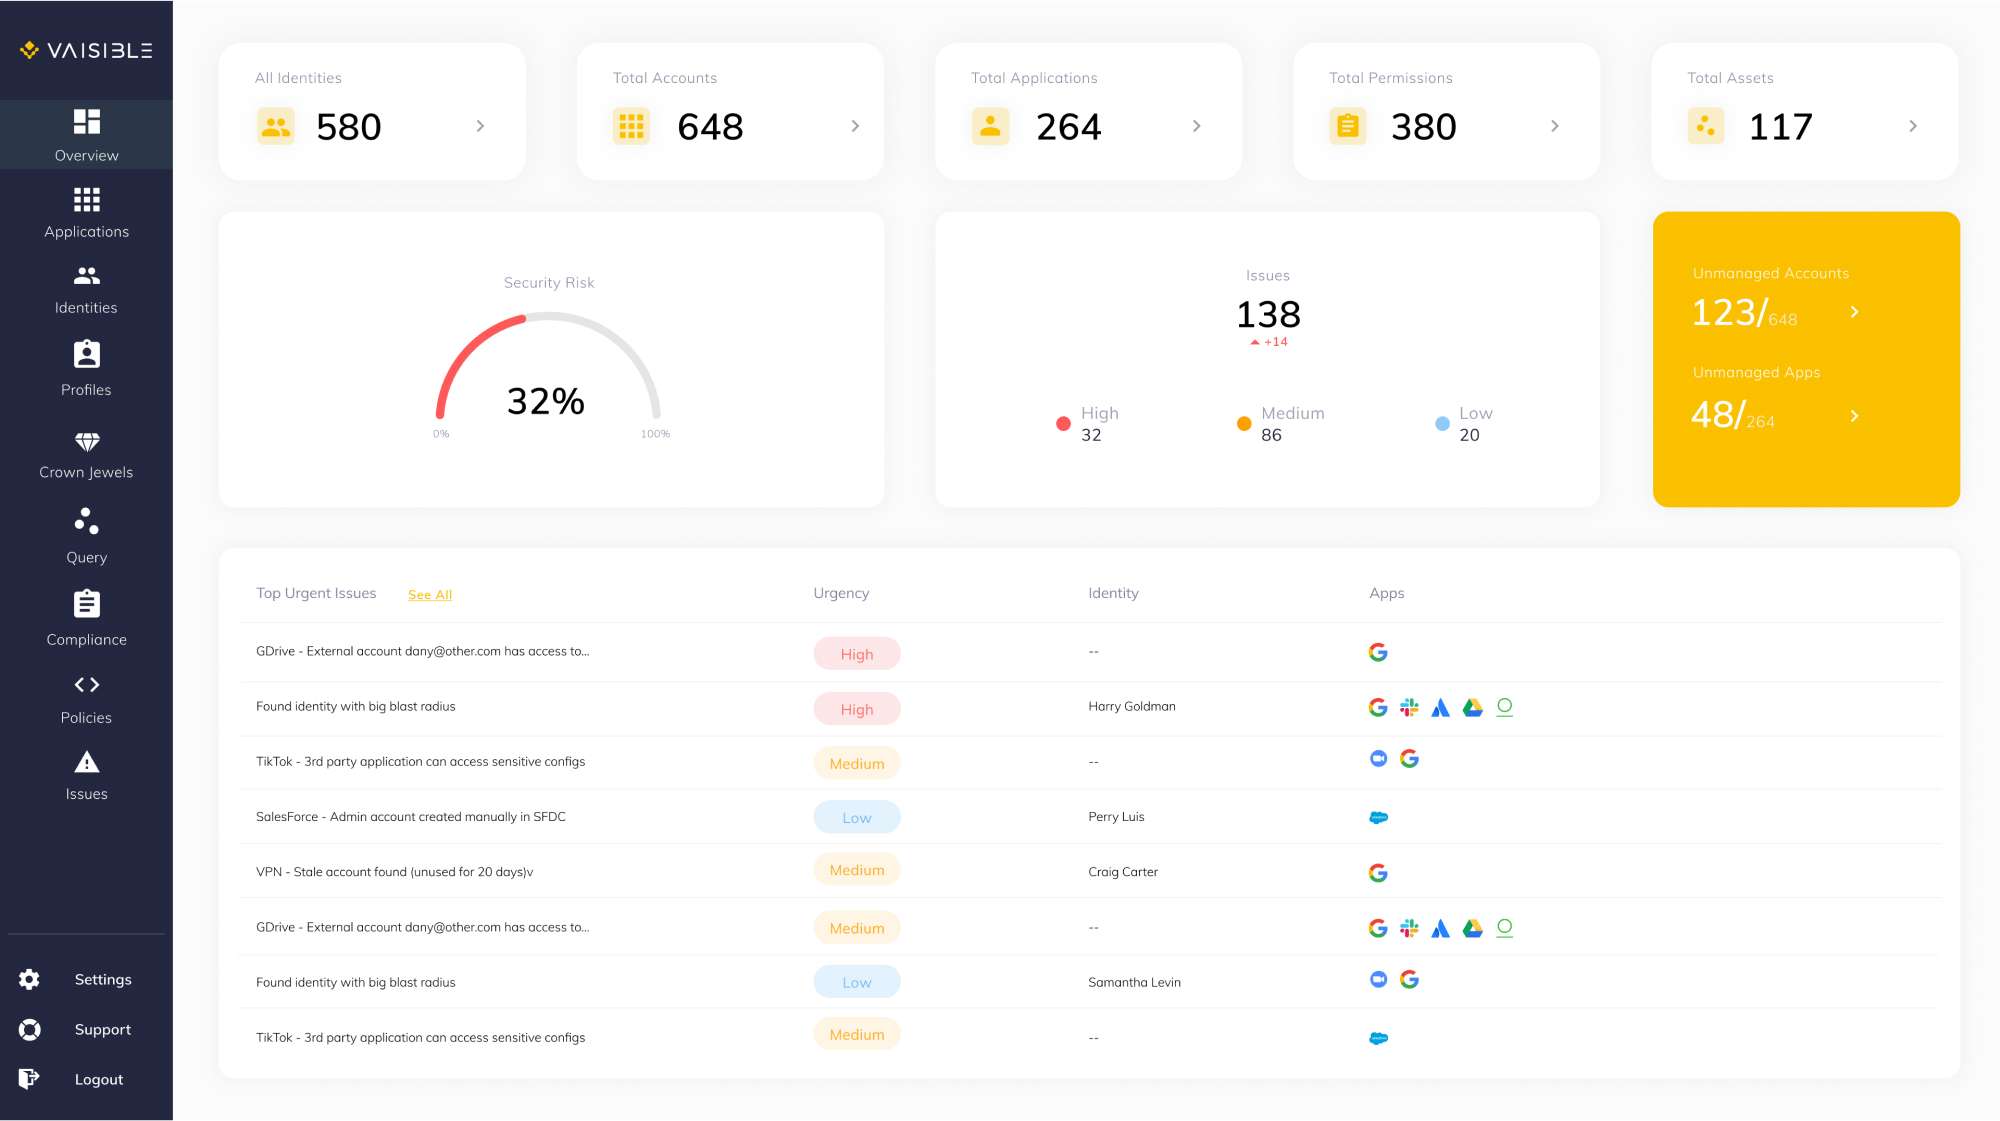Expand the All Identities card chevron

coord(480,126)
